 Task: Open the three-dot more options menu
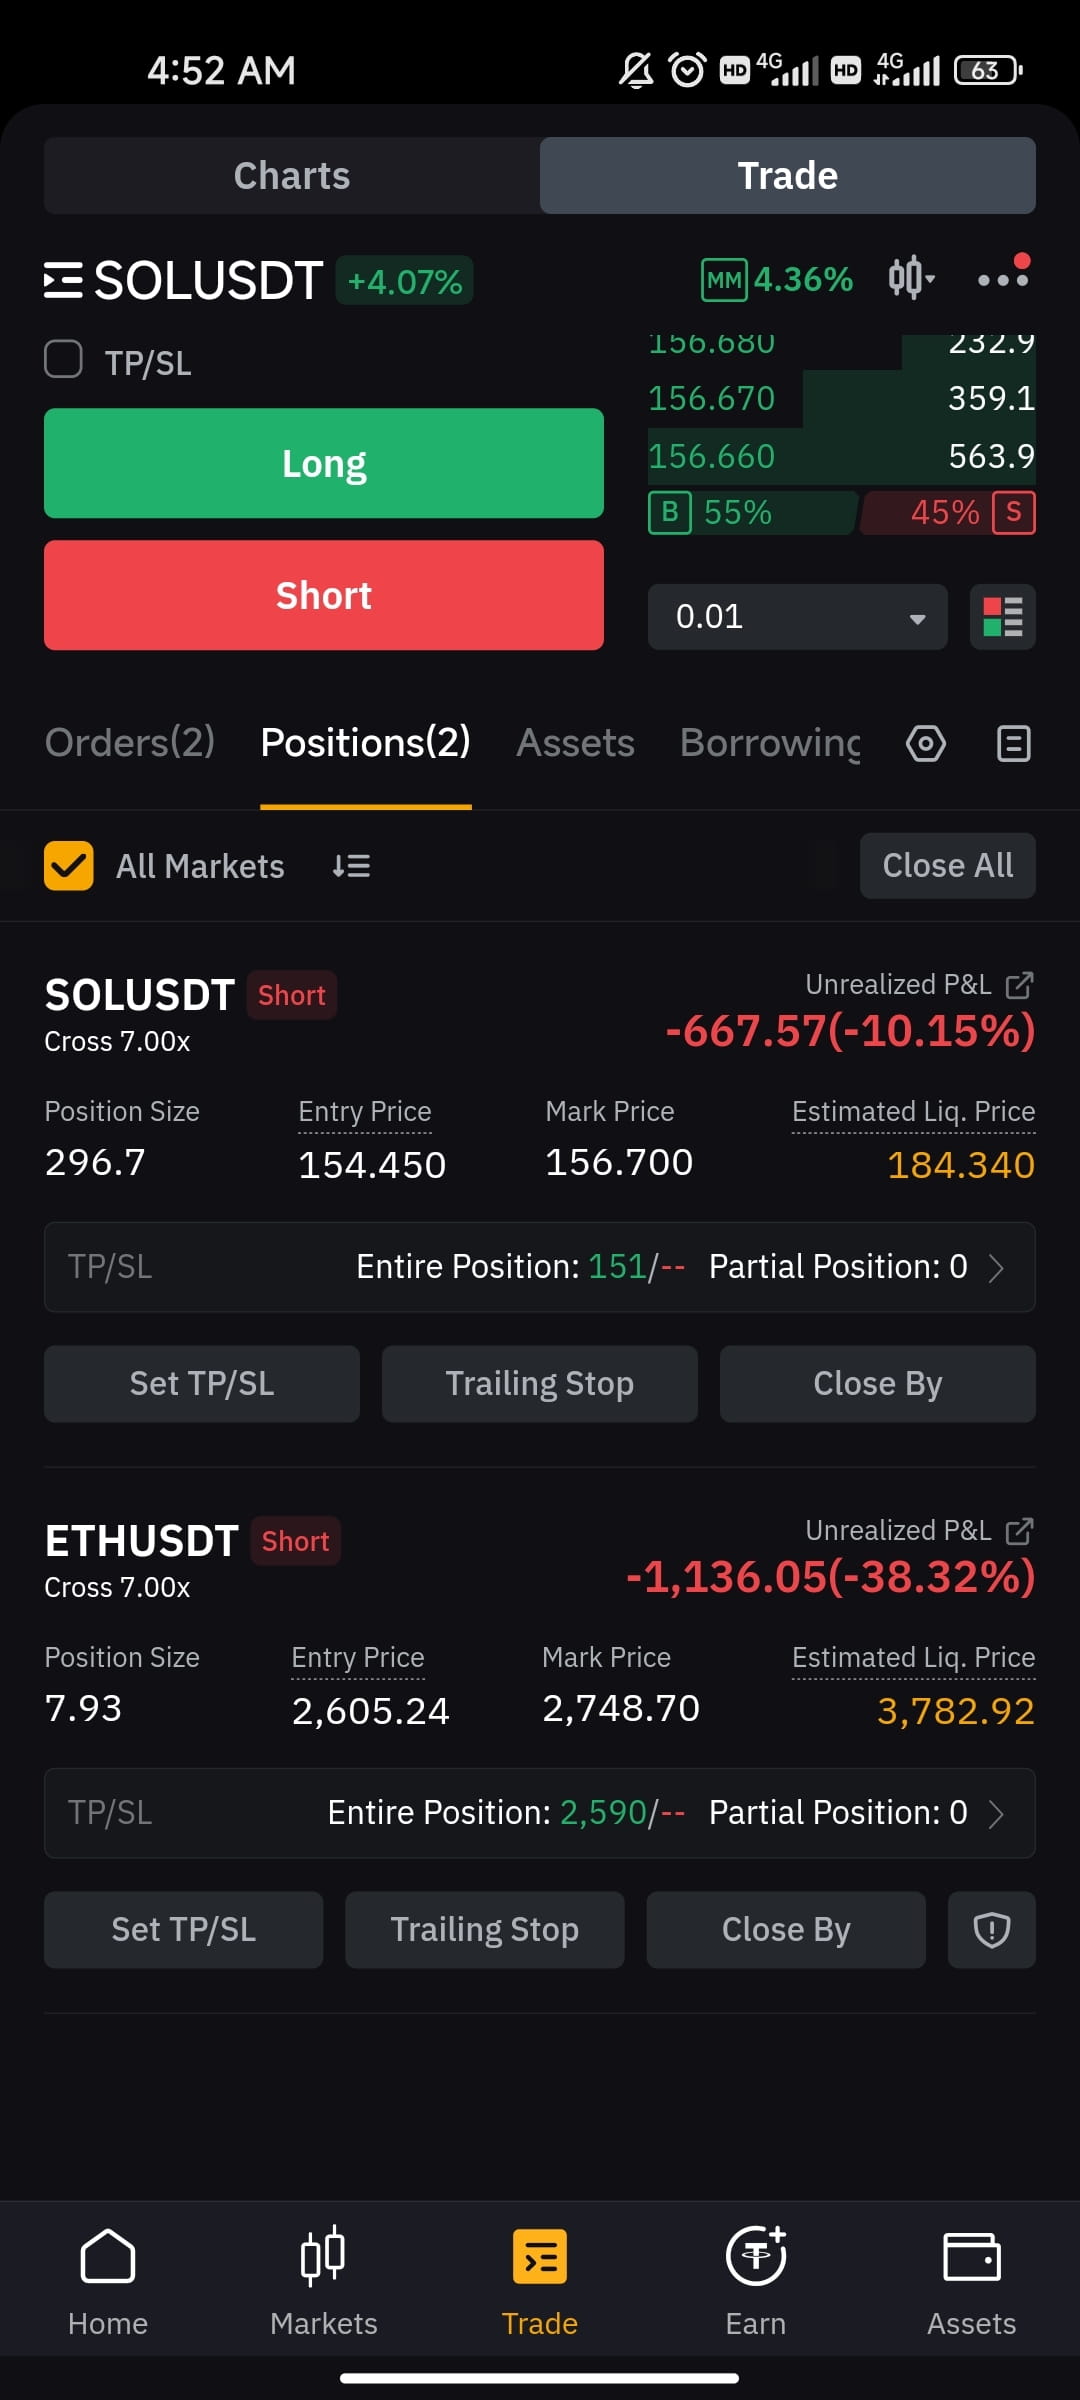[1003, 277]
